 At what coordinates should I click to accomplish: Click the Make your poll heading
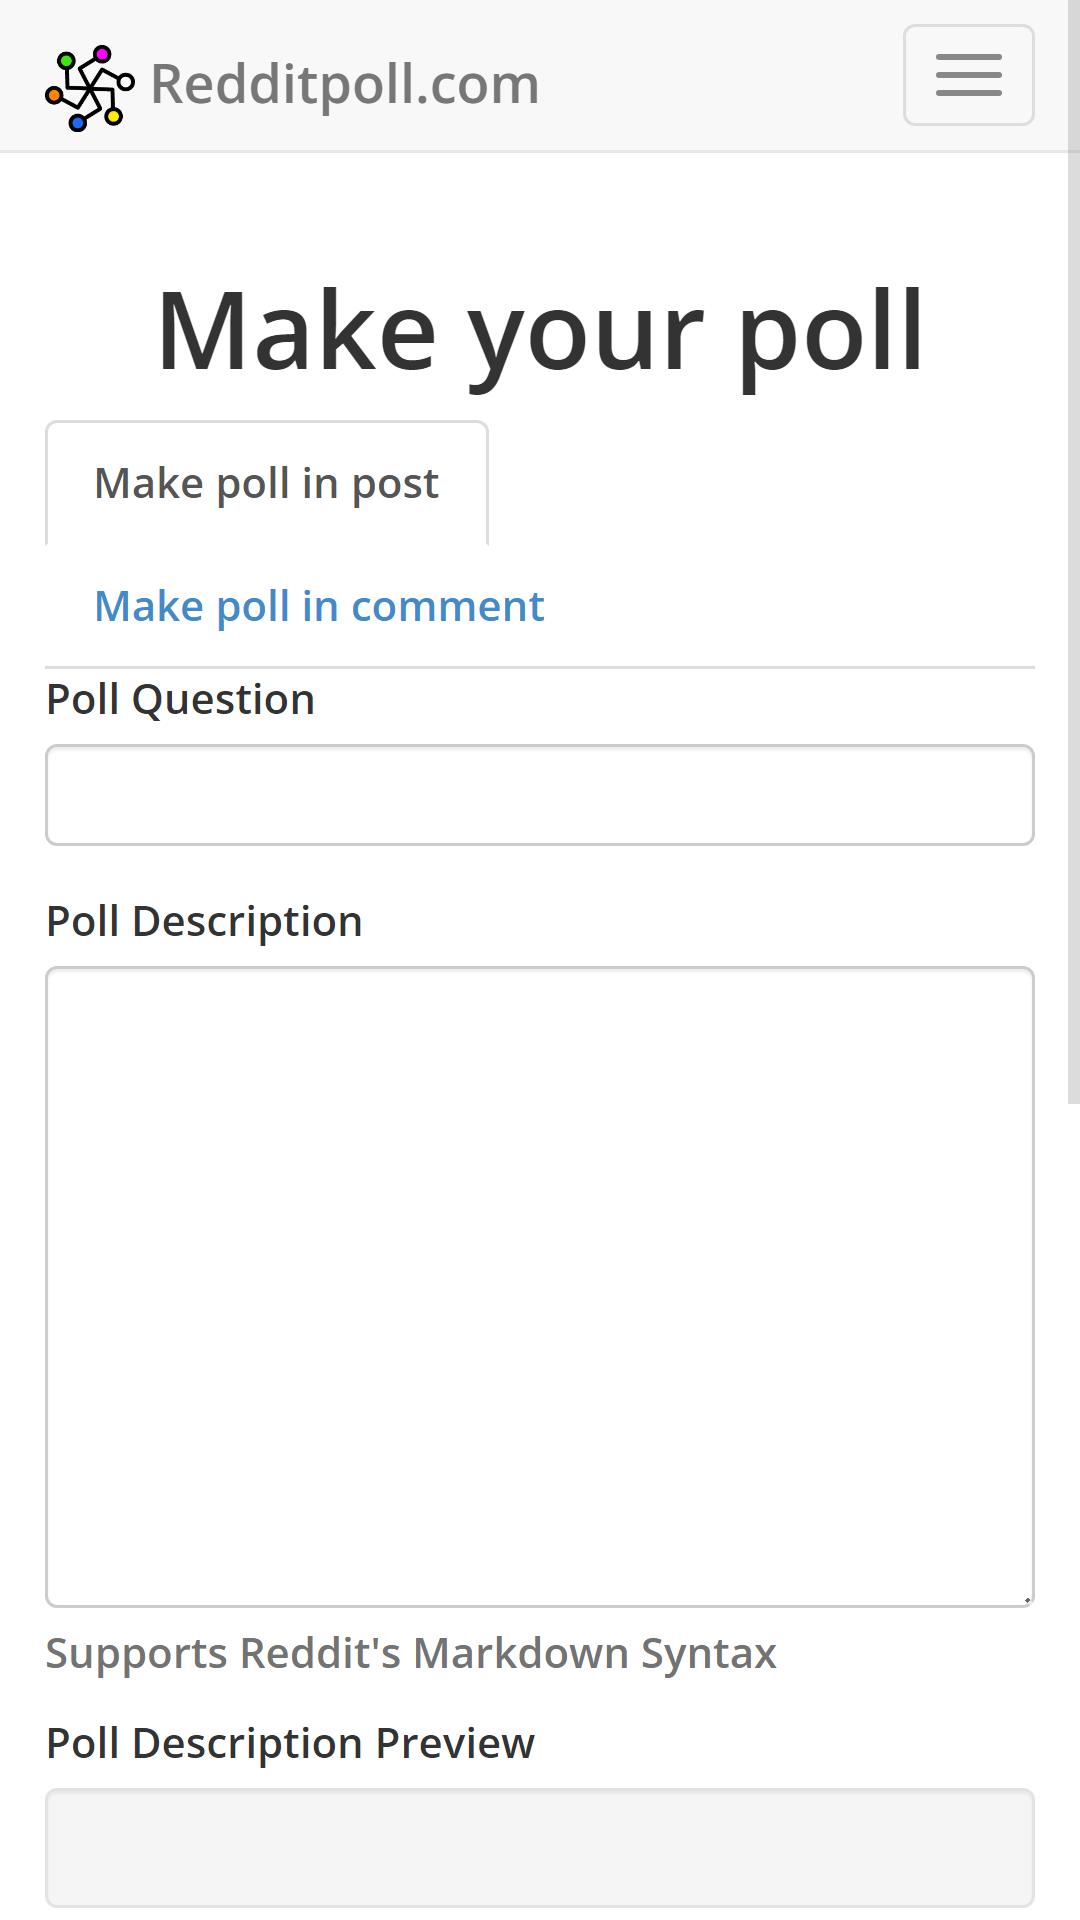(540, 330)
